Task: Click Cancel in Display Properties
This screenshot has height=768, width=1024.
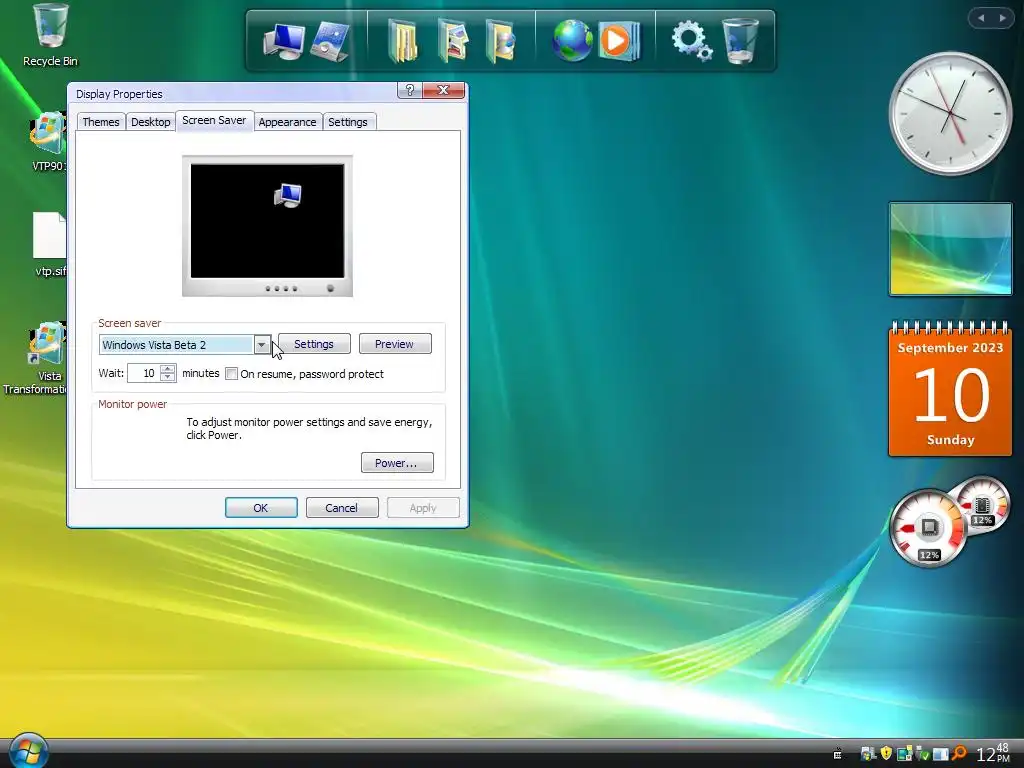Action: [342, 507]
